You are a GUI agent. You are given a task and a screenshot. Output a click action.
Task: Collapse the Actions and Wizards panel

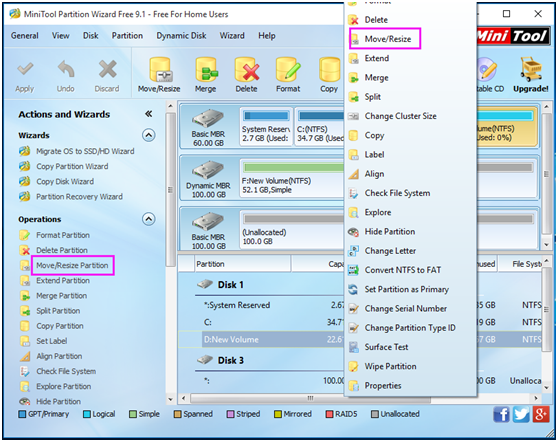pyautogui.click(x=149, y=114)
